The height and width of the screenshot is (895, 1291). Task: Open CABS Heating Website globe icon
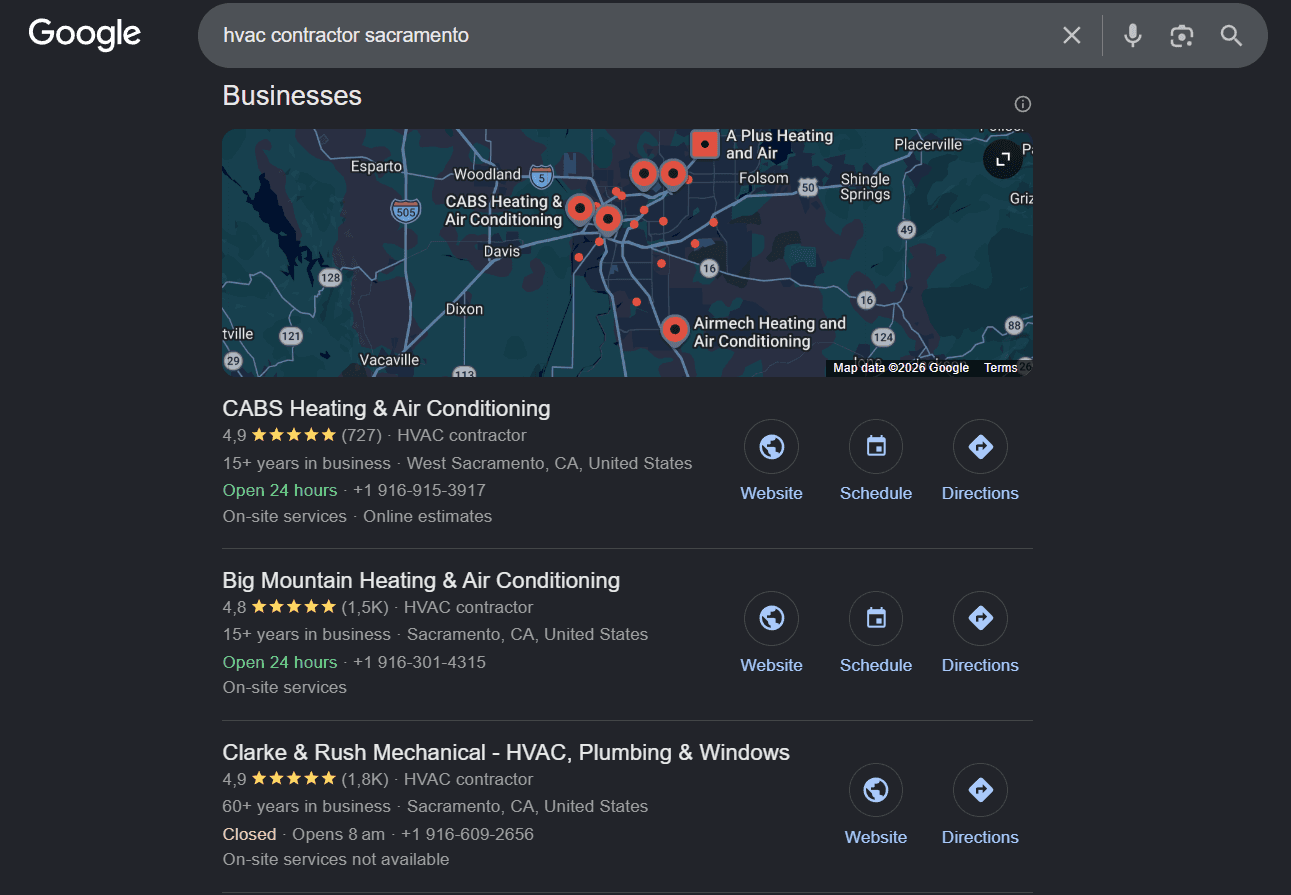pos(771,446)
